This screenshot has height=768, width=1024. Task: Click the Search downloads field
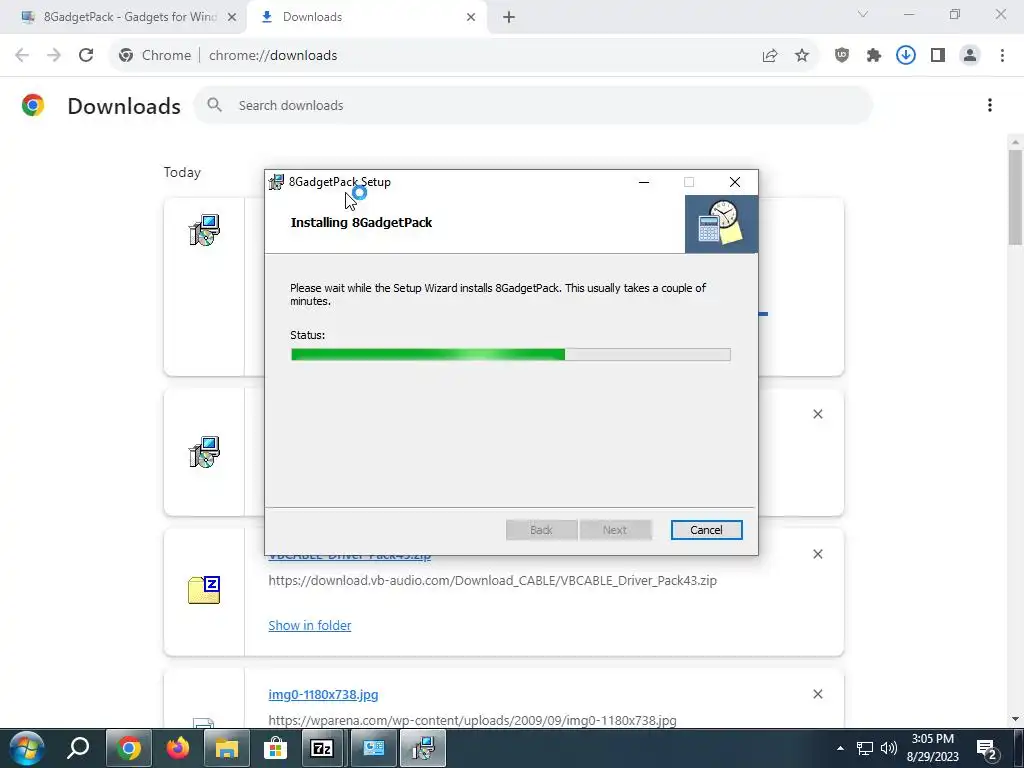click(x=533, y=105)
